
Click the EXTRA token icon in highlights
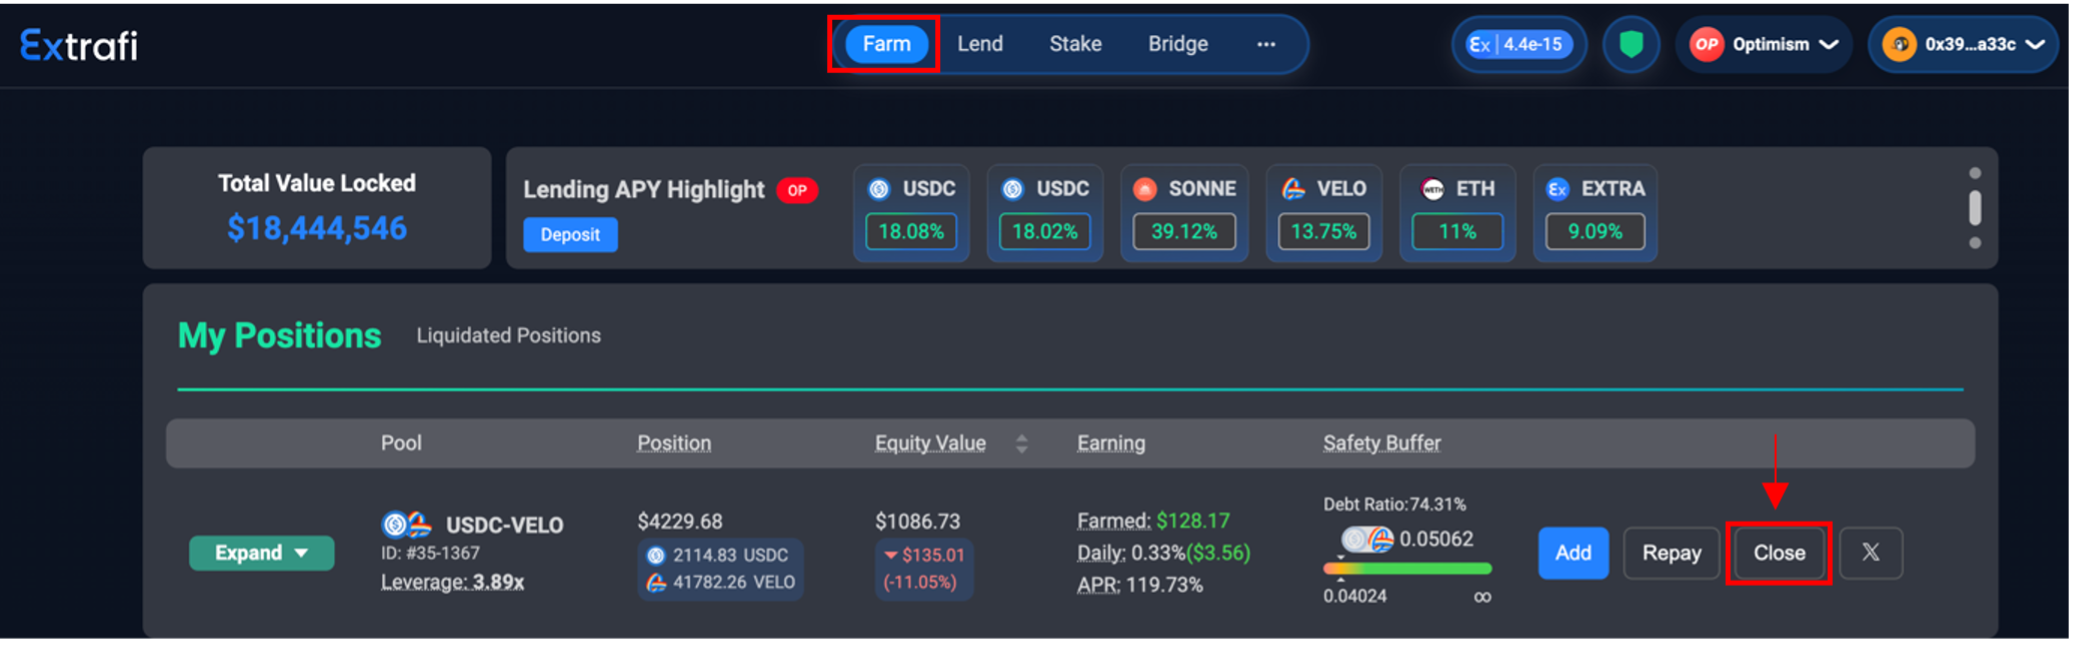[x=1557, y=189]
